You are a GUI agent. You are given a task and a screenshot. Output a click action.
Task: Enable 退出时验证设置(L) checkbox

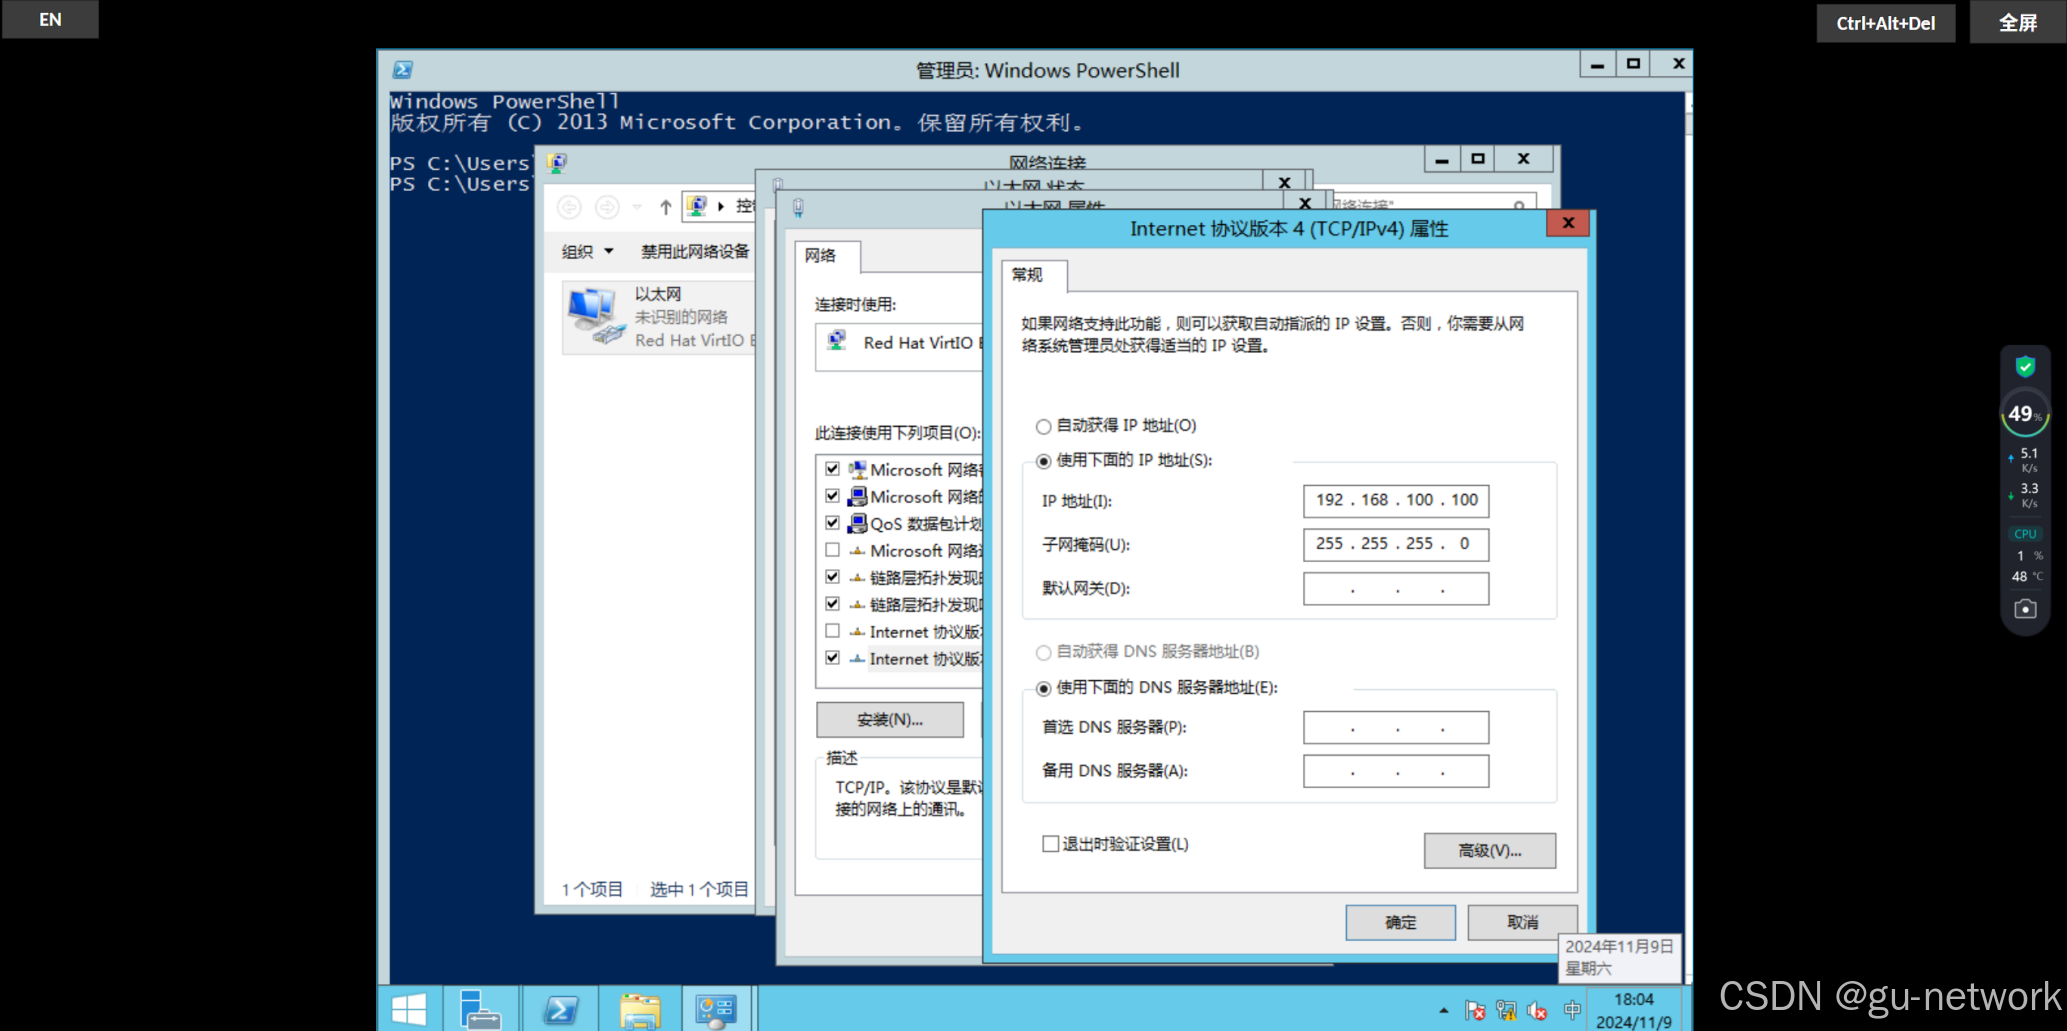(1051, 844)
